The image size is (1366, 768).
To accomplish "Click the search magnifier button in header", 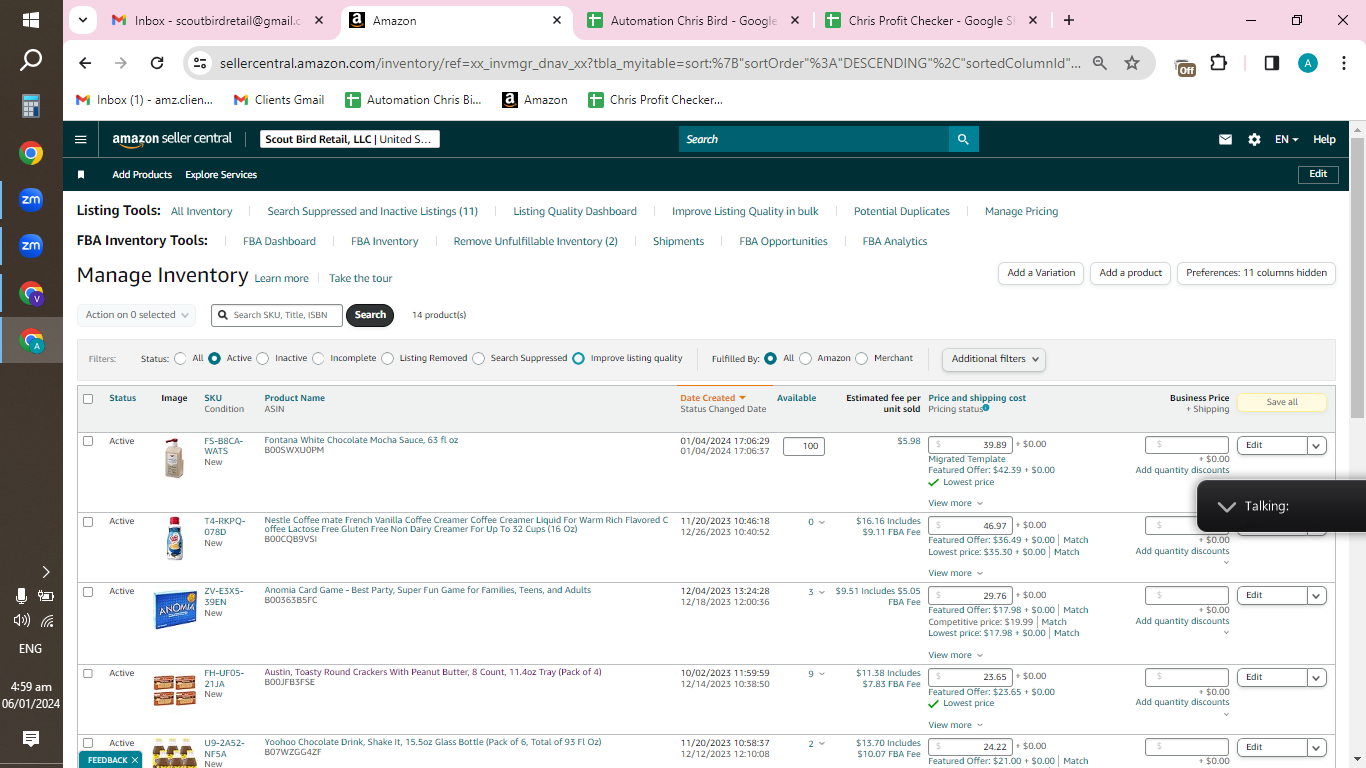I will [963, 140].
